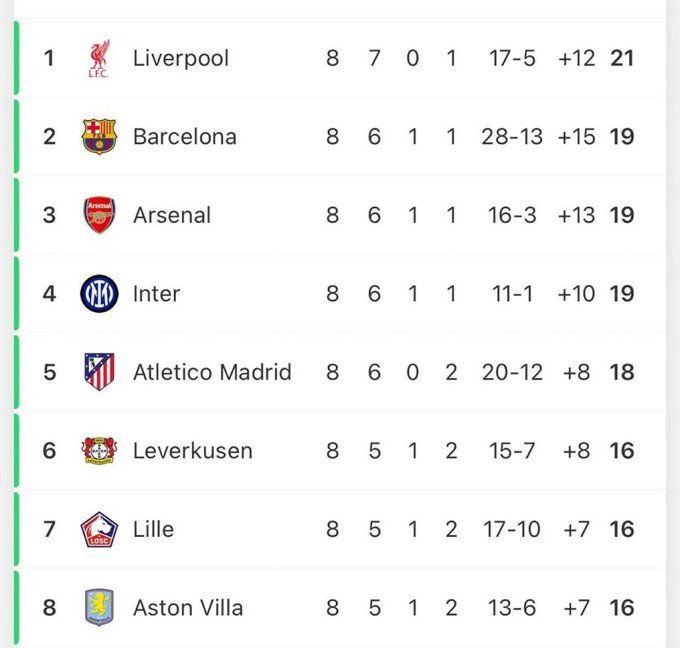Click Inter's 11-1 goals record
Image resolution: width=680 pixels, height=648 pixels.
[512, 294]
